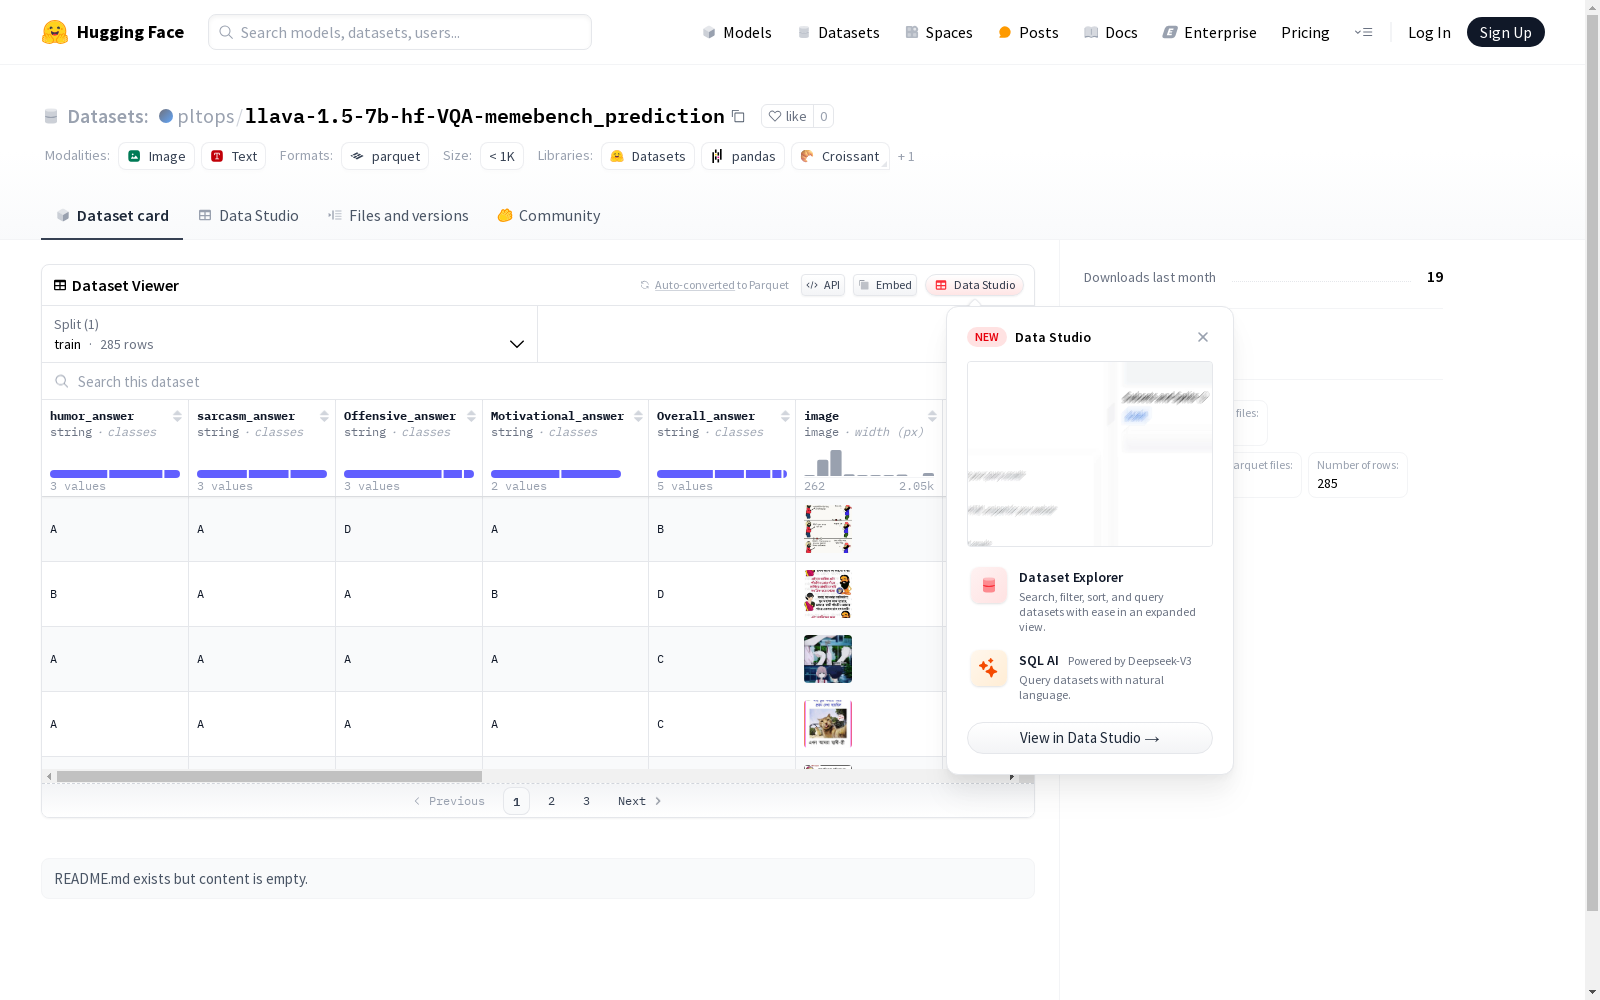Sort the sarcasm_answer column
The height and width of the screenshot is (1000, 1600).
click(x=324, y=416)
